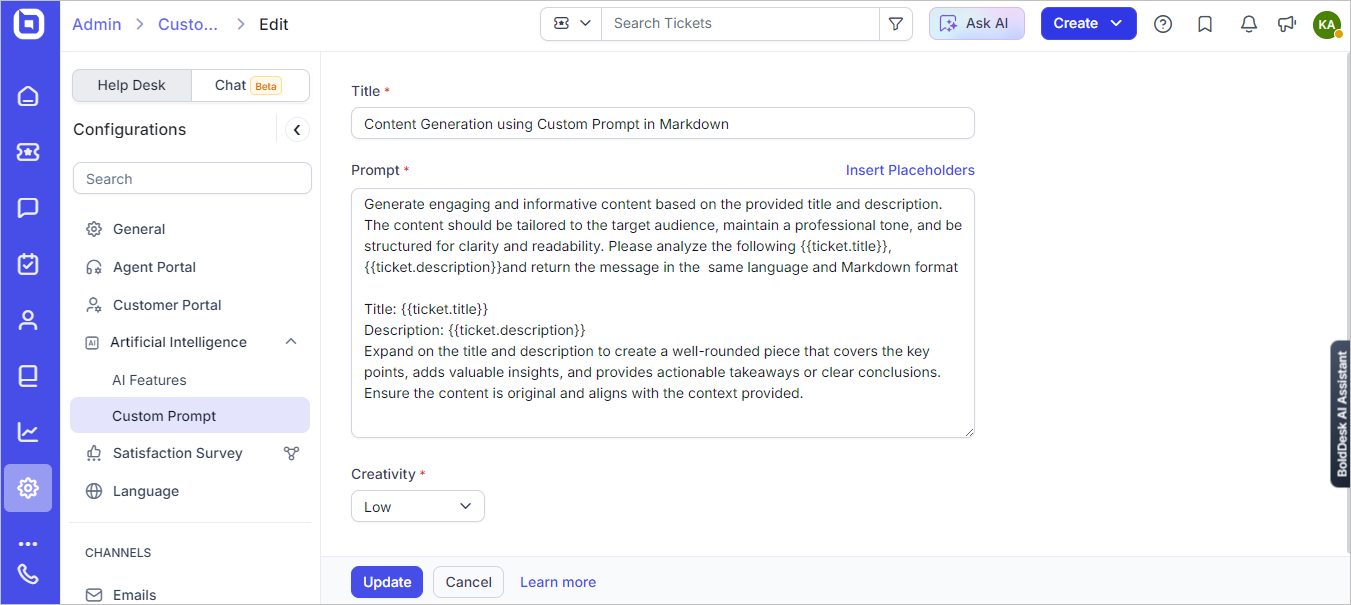
Task: Click the Update button
Action: pyautogui.click(x=387, y=582)
